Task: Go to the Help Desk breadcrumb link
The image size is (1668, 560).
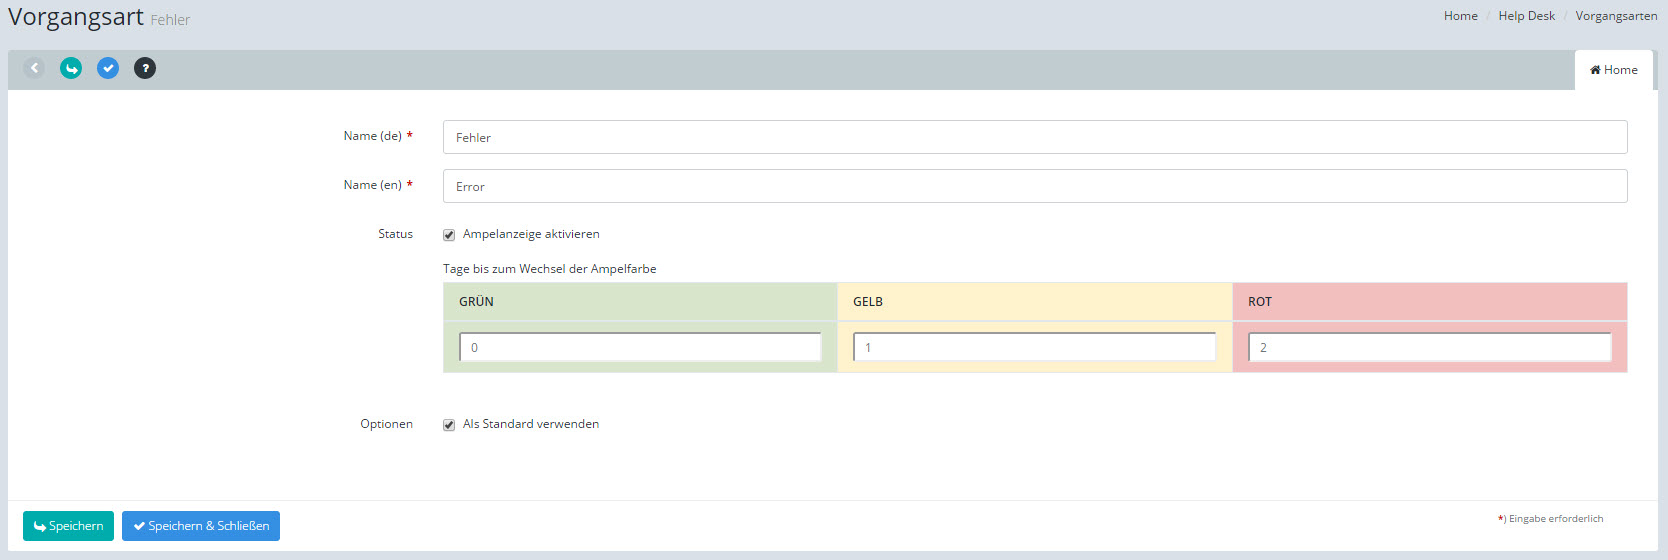Action: point(1526,16)
